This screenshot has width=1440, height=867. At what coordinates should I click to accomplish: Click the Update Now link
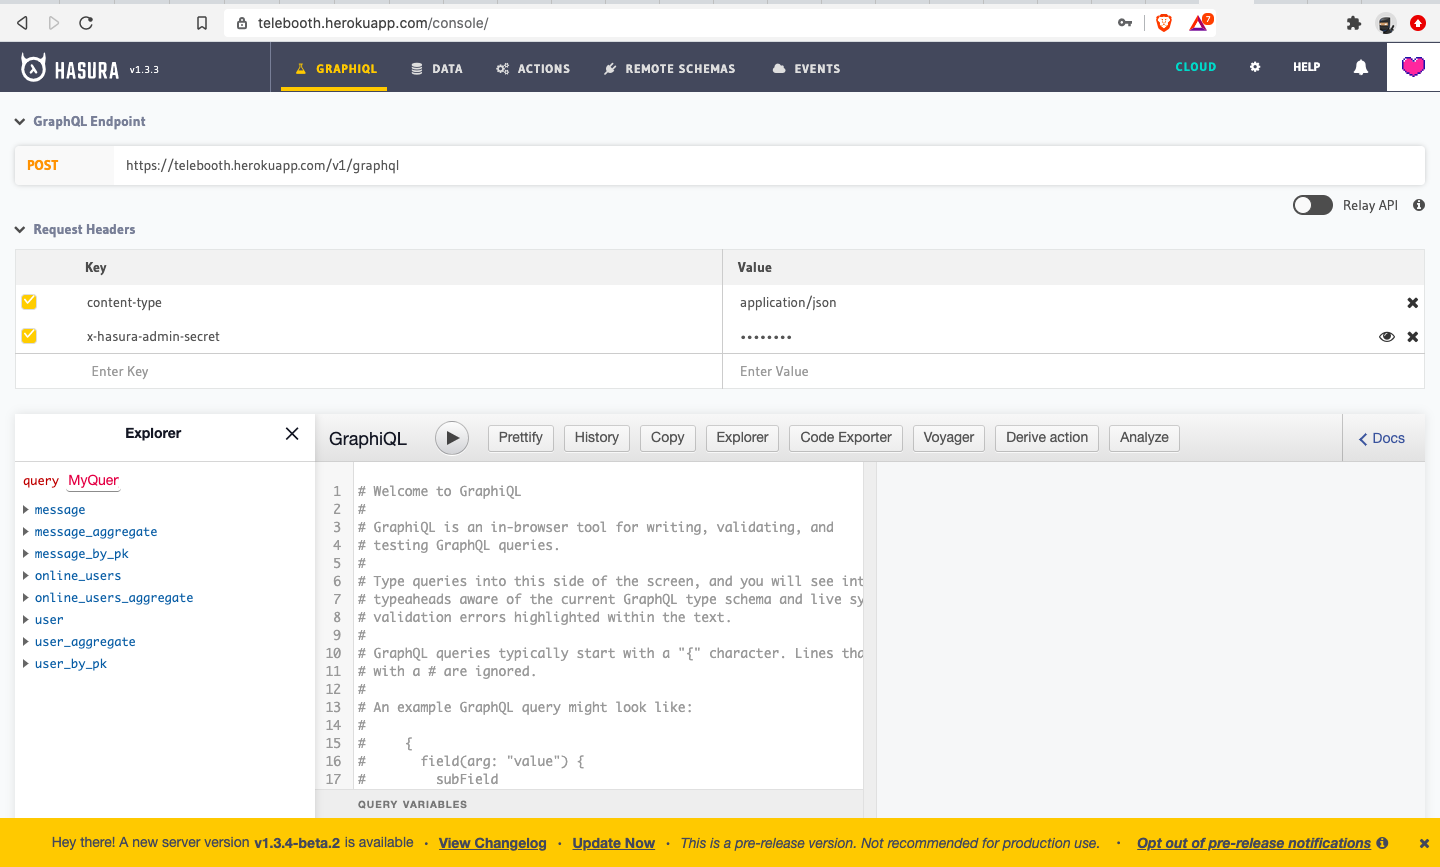[x=614, y=843]
